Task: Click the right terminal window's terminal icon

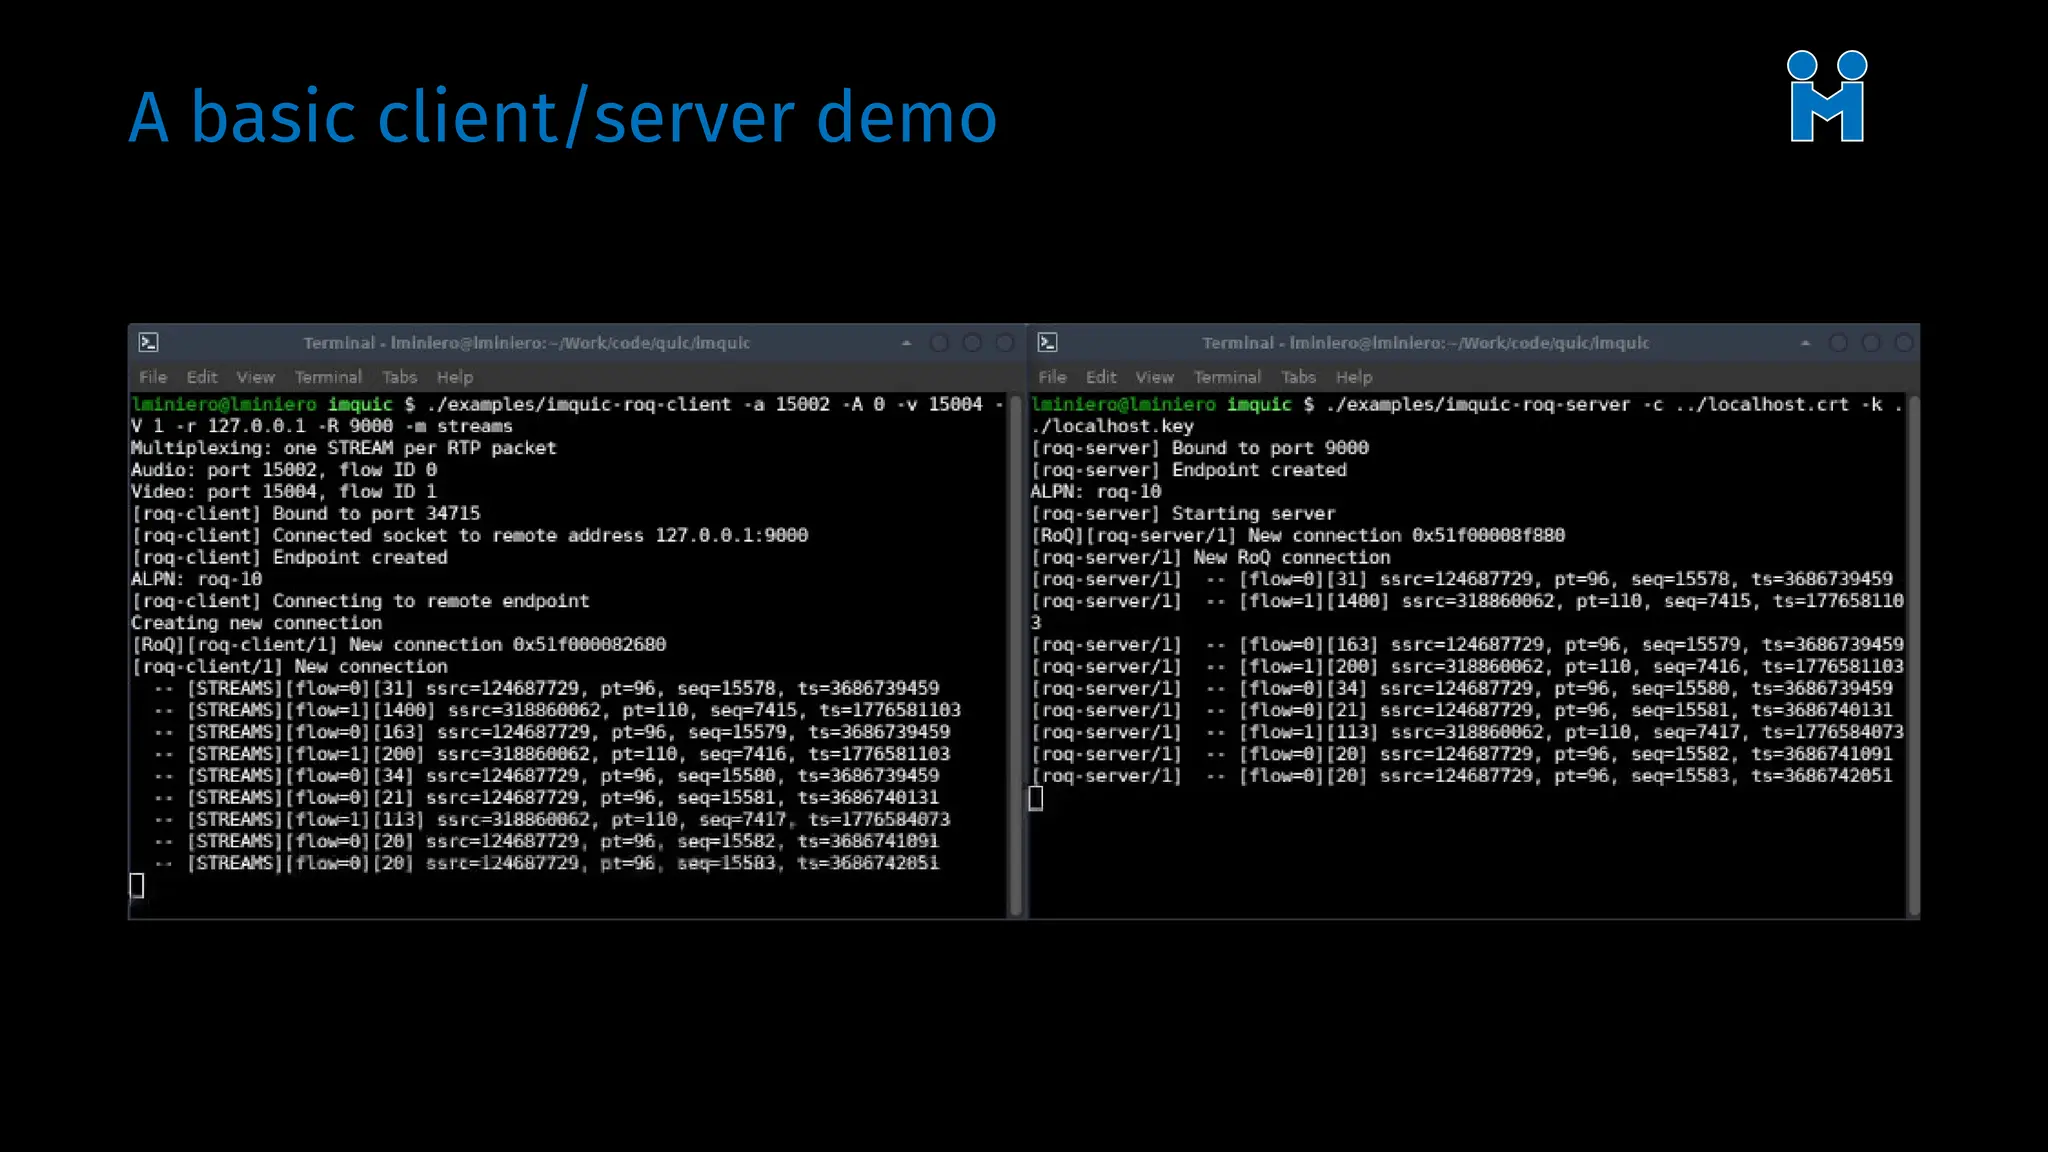Action: click(1047, 343)
